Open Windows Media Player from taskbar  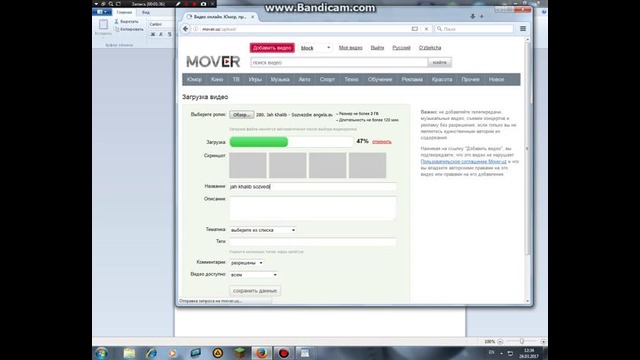[x=173, y=353]
